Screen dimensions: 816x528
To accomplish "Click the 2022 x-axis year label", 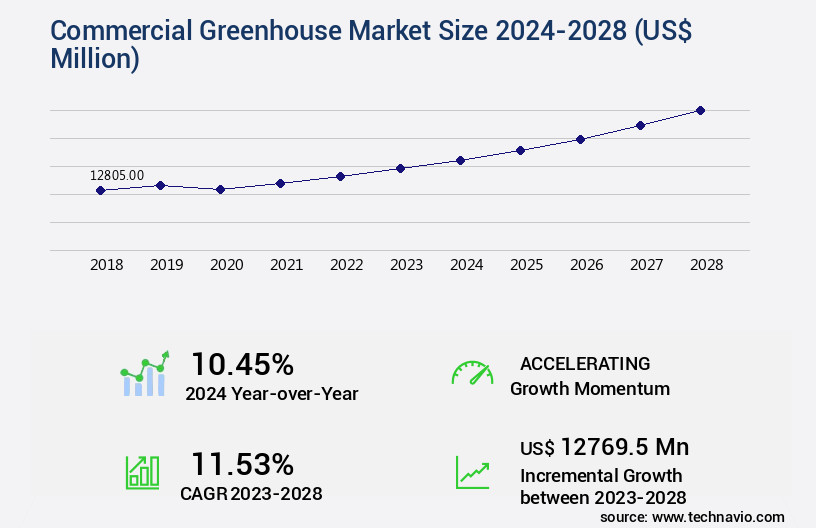I will (347, 265).
